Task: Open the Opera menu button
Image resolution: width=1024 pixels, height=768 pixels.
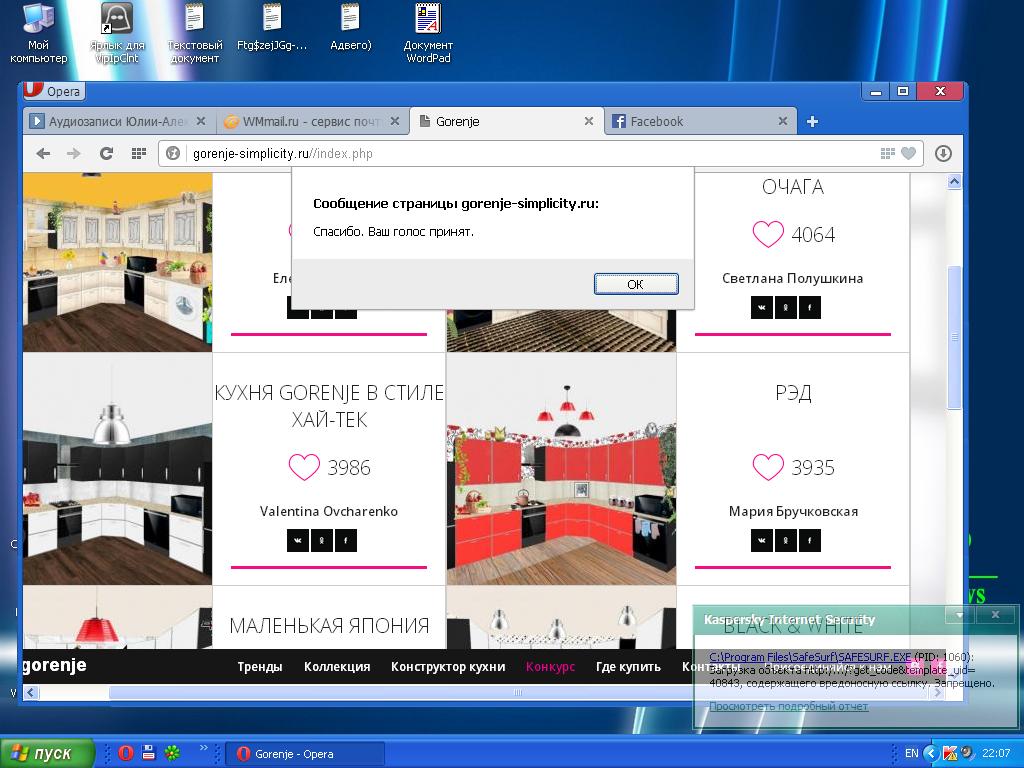Action: (x=52, y=91)
